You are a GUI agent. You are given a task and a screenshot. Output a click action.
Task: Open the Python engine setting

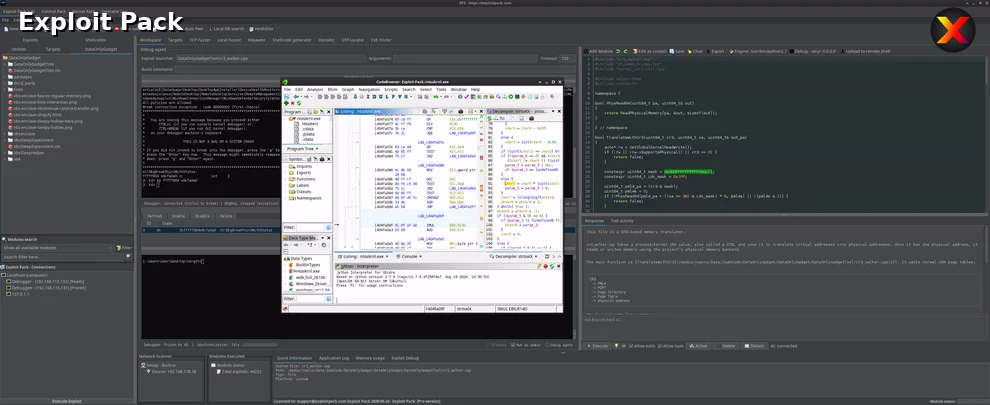[758, 51]
